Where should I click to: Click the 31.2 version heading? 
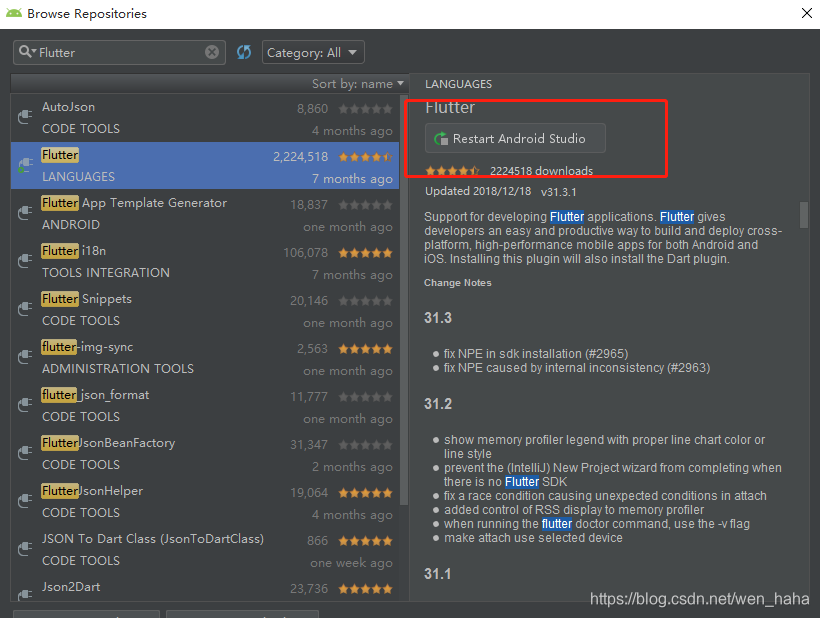(438, 404)
